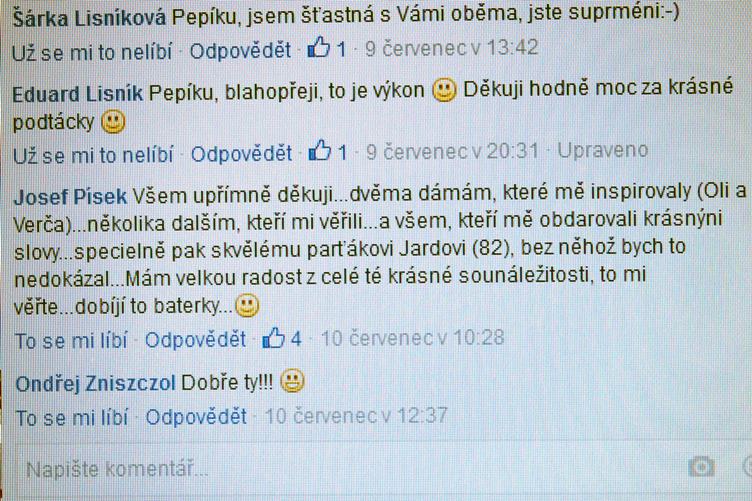Click the smiley emoji after 'Dobře ty!!!'

(292, 382)
